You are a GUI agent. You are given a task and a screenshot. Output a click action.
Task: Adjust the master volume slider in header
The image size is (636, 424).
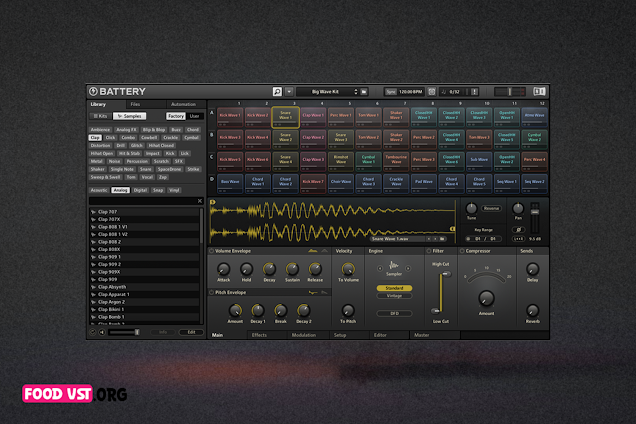pos(510,92)
